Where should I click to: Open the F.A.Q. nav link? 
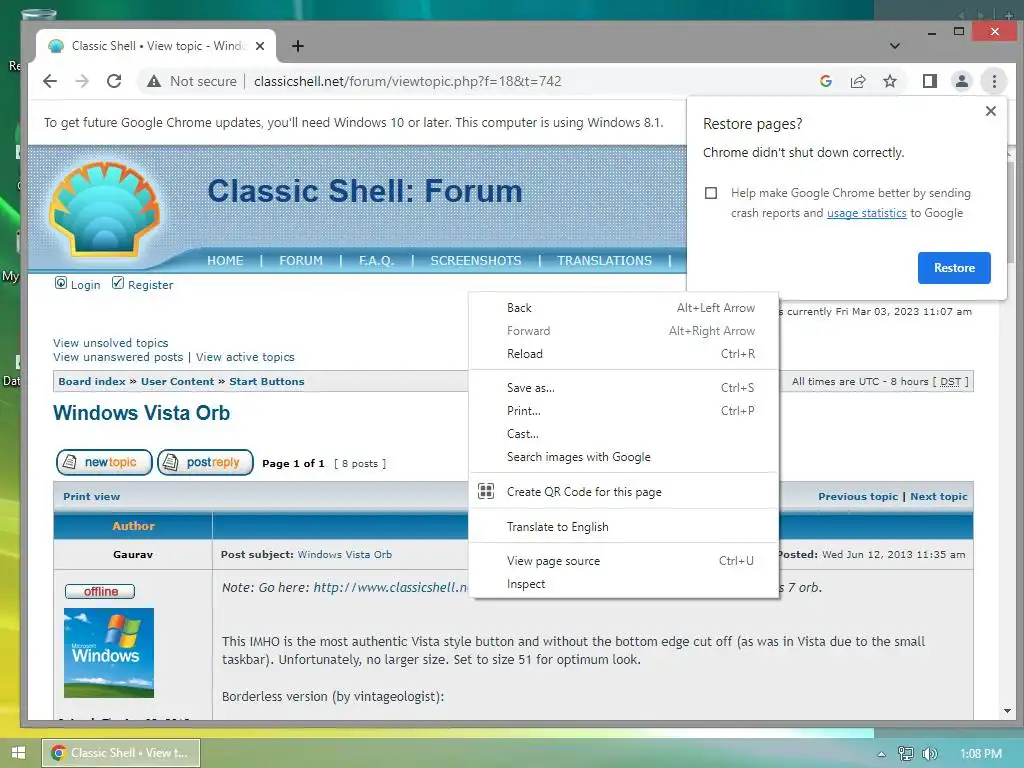(x=376, y=261)
